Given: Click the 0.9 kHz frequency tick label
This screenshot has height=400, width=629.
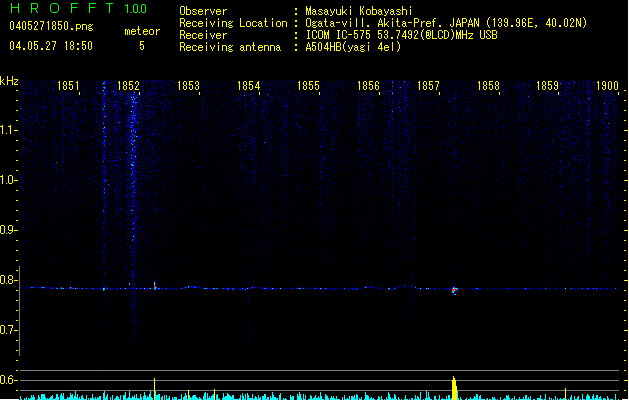Looking at the screenshot, I should tap(8, 230).
